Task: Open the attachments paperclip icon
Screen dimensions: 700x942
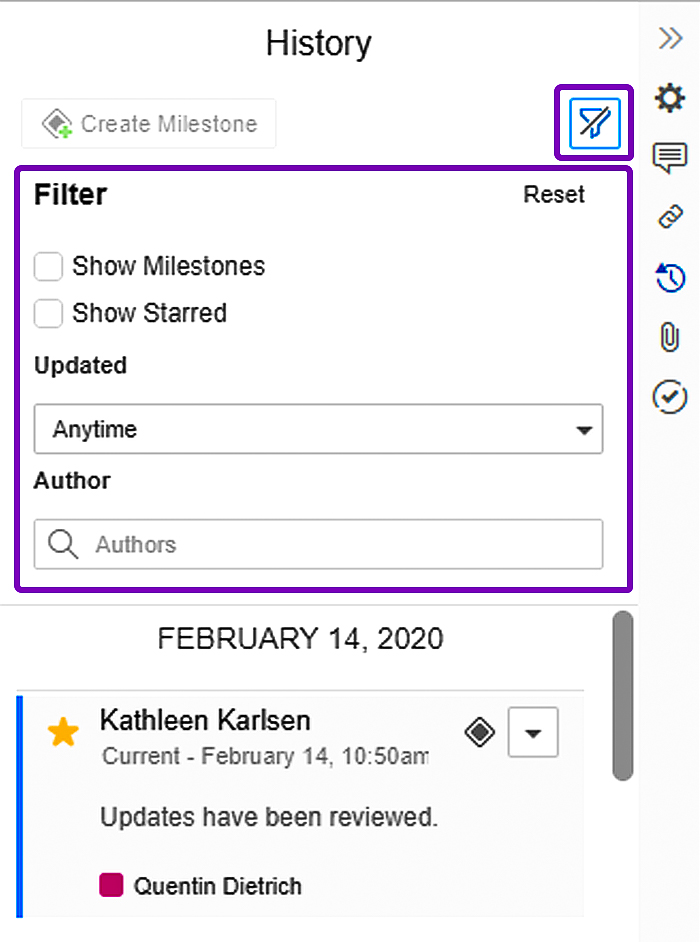Action: (x=669, y=337)
